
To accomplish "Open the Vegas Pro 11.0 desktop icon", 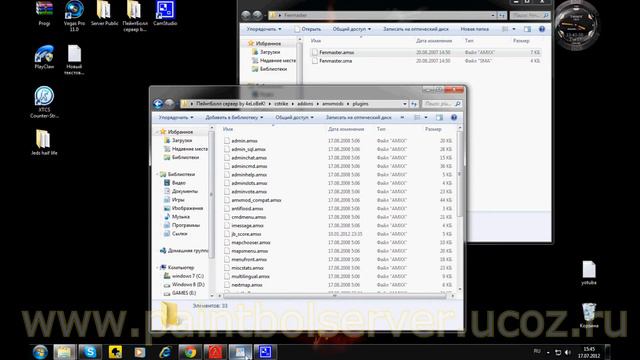I will point(74,16).
